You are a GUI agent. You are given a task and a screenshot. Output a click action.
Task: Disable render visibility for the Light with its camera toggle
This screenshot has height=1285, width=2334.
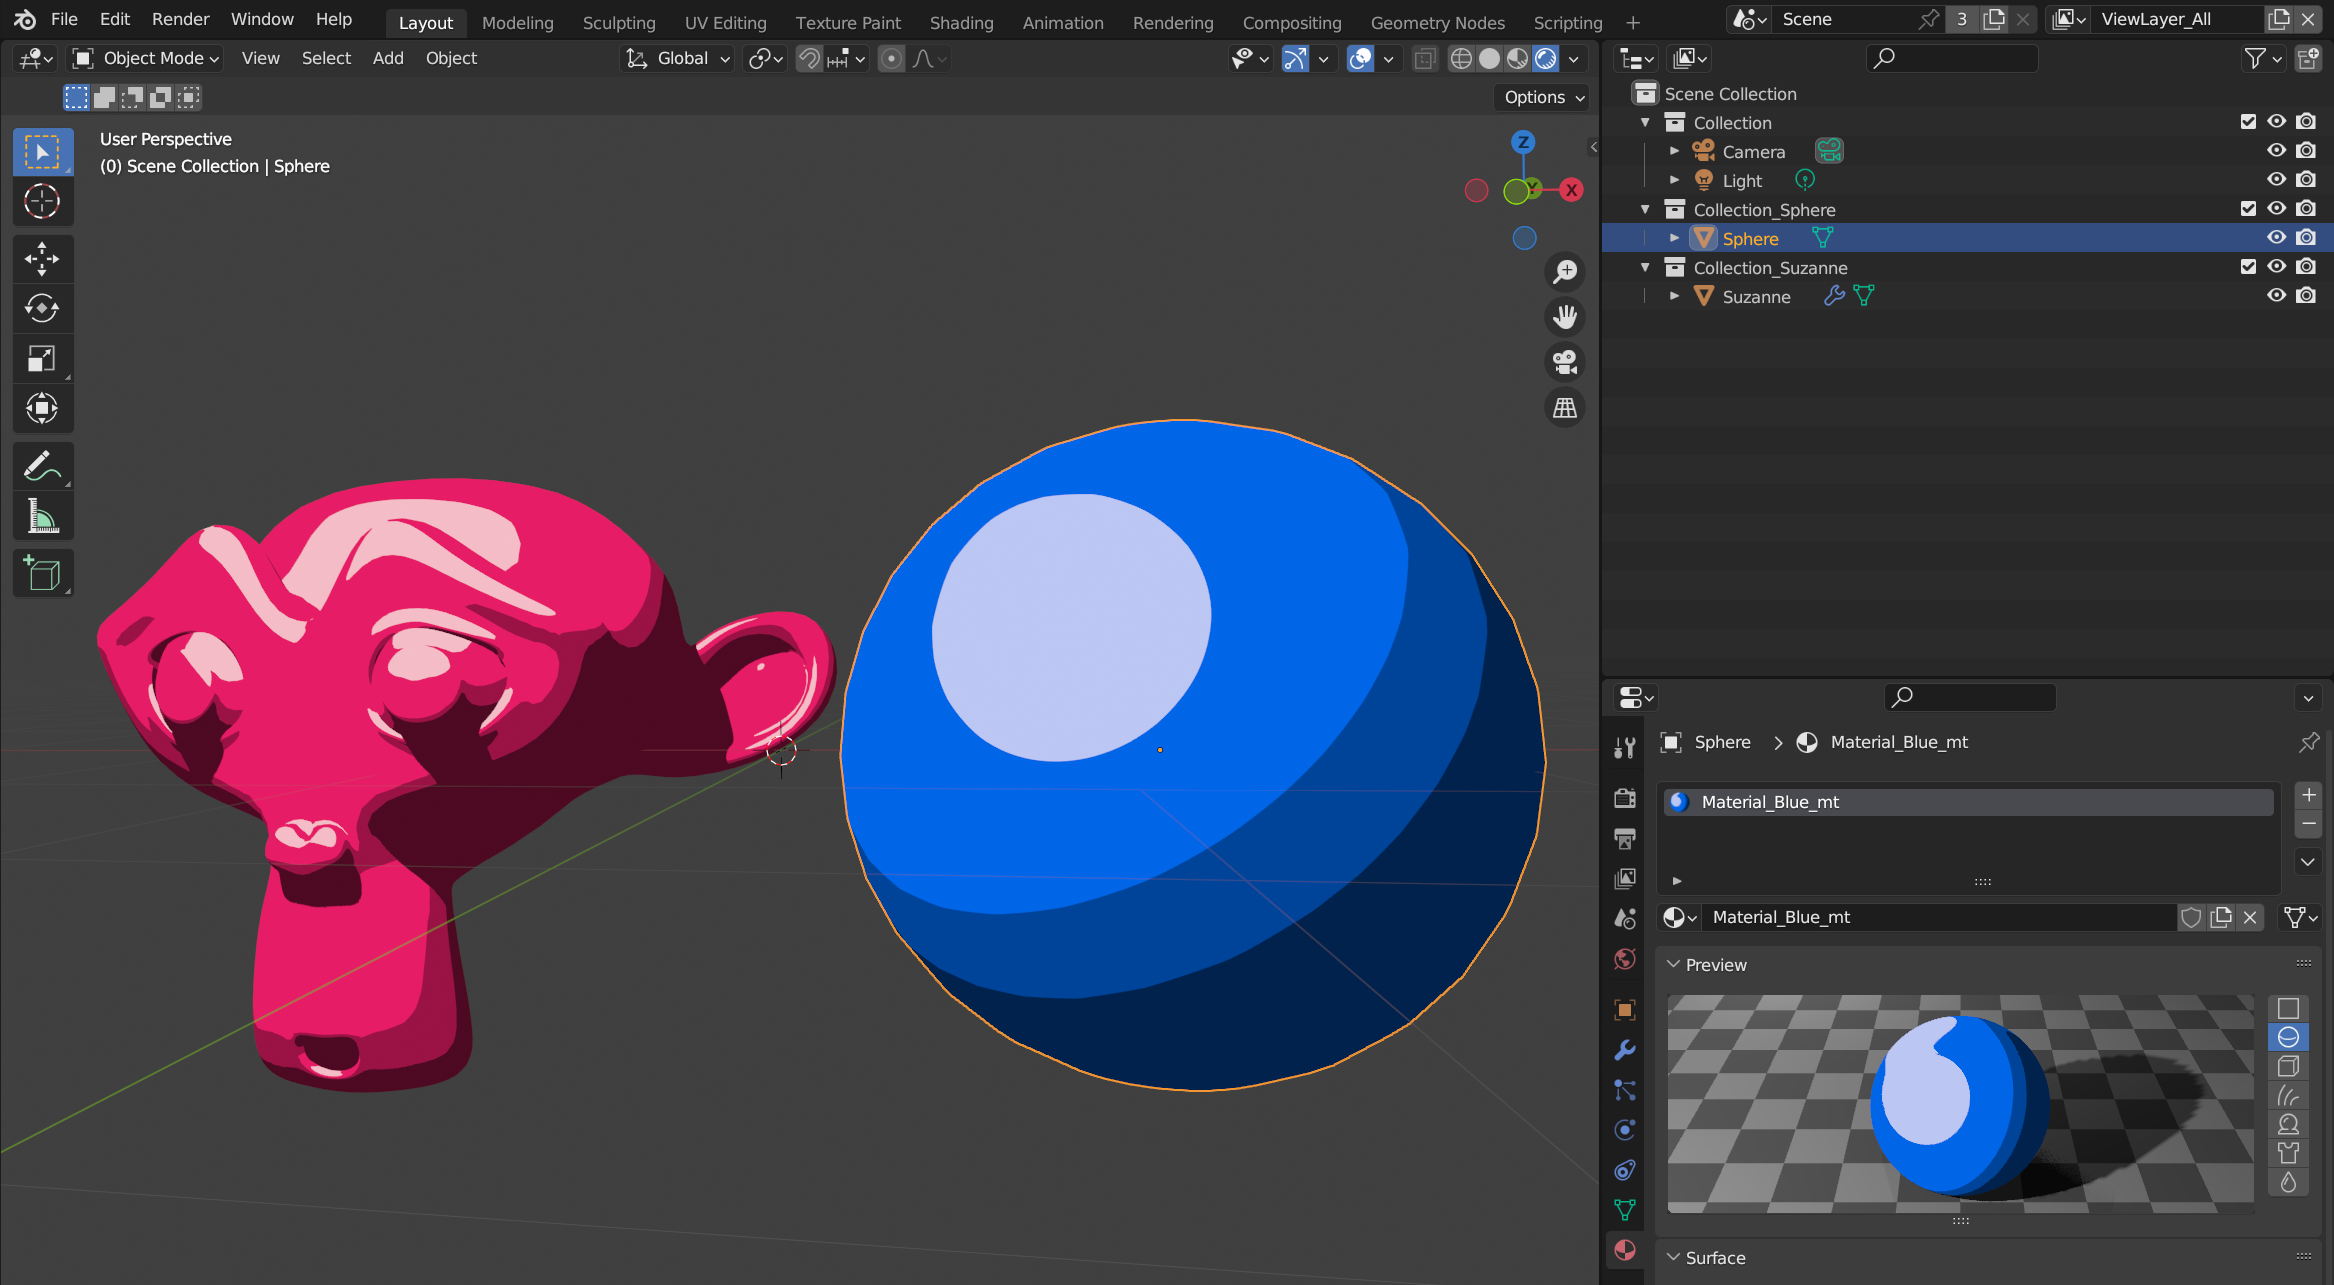[2307, 179]
